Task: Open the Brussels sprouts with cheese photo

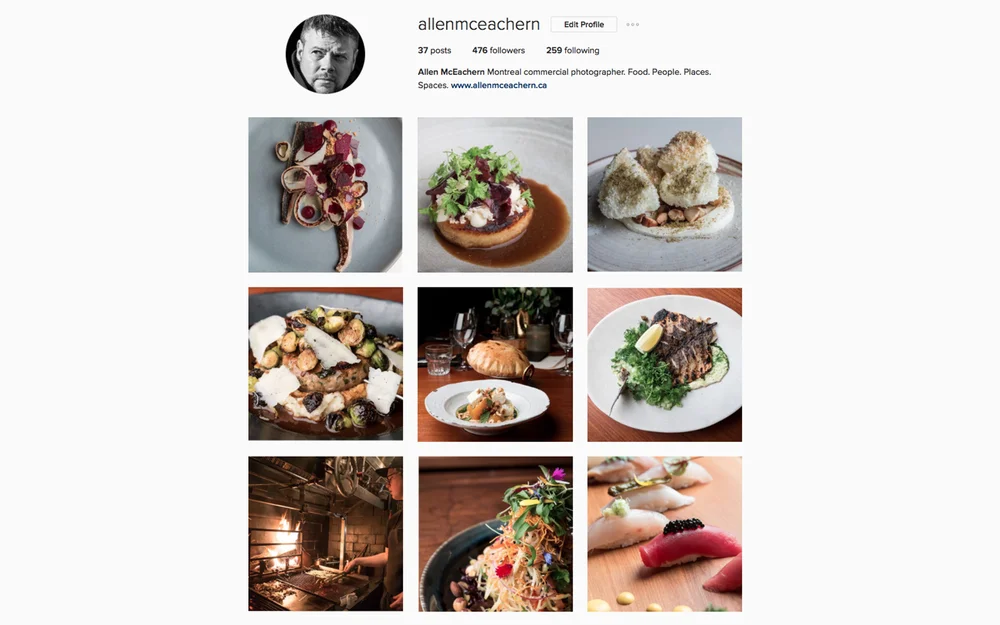Action: (x=325, y=364)
